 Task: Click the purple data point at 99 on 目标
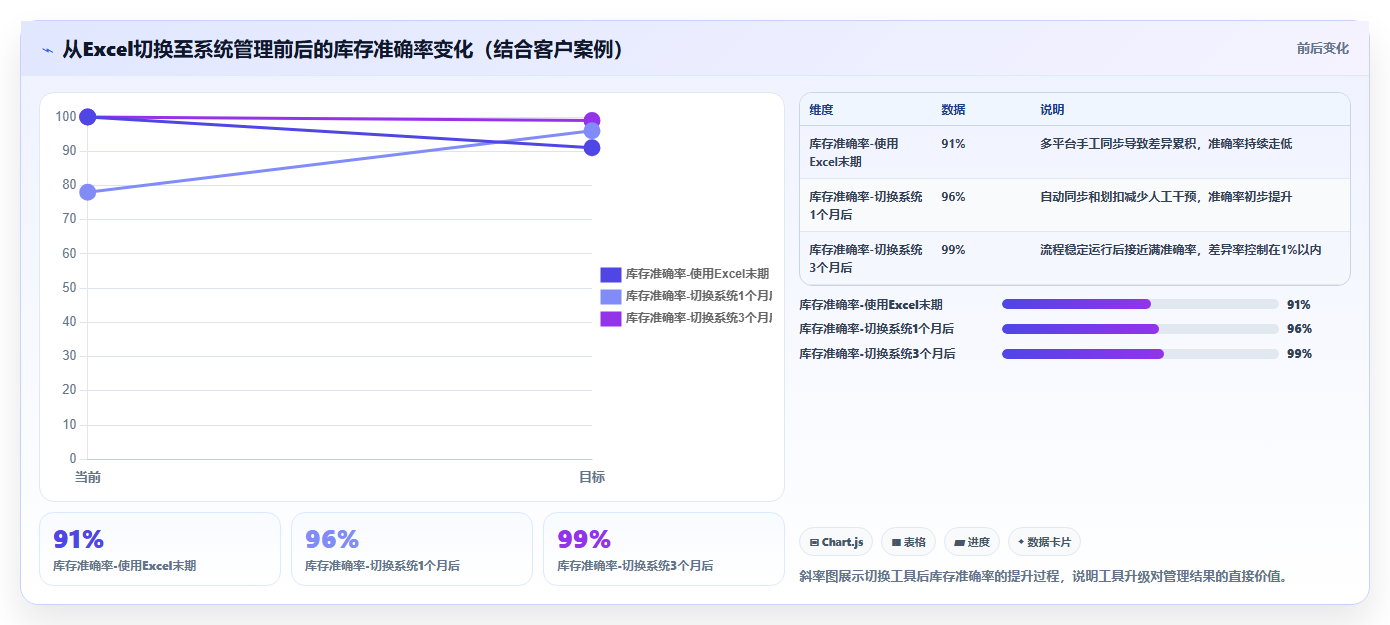click(x=592, y=120)
